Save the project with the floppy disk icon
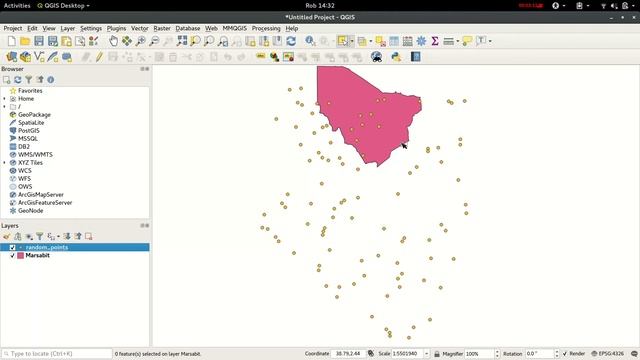 tap(39, 41)
